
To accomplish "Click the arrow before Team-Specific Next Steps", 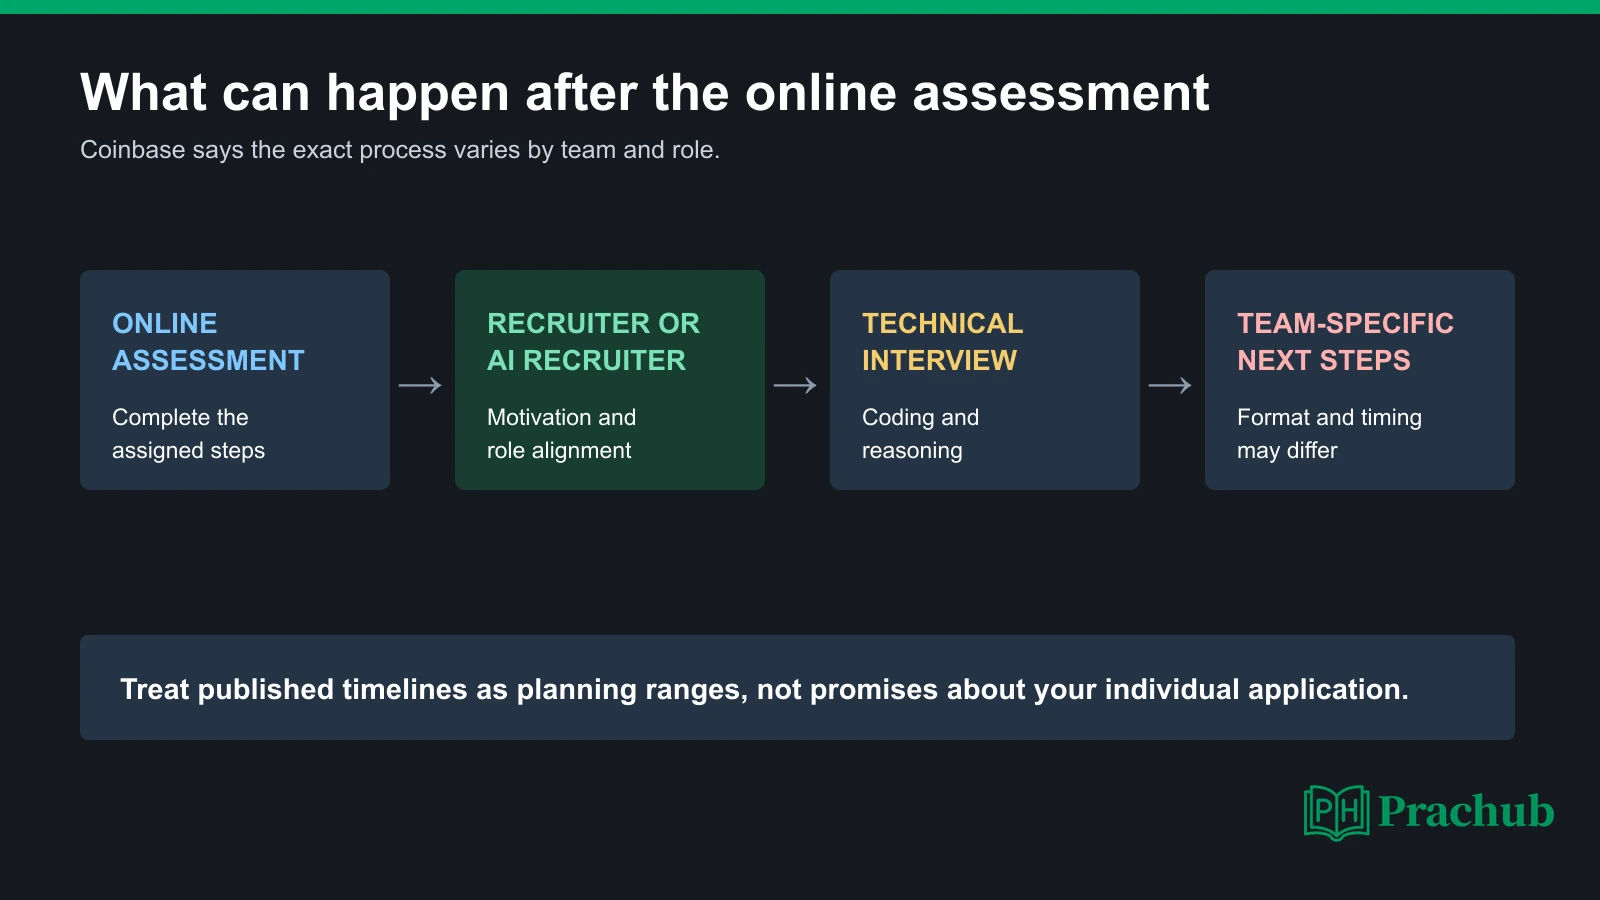I will (1170, 385).
